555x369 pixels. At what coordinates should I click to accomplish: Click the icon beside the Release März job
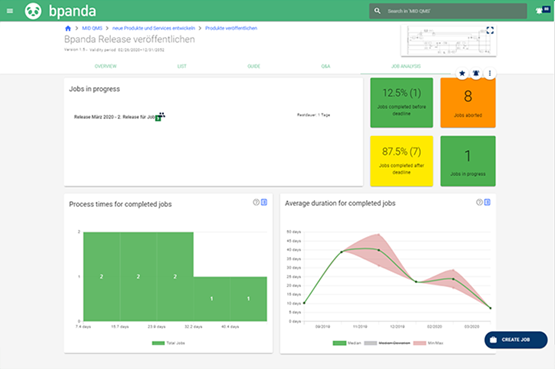160,116
